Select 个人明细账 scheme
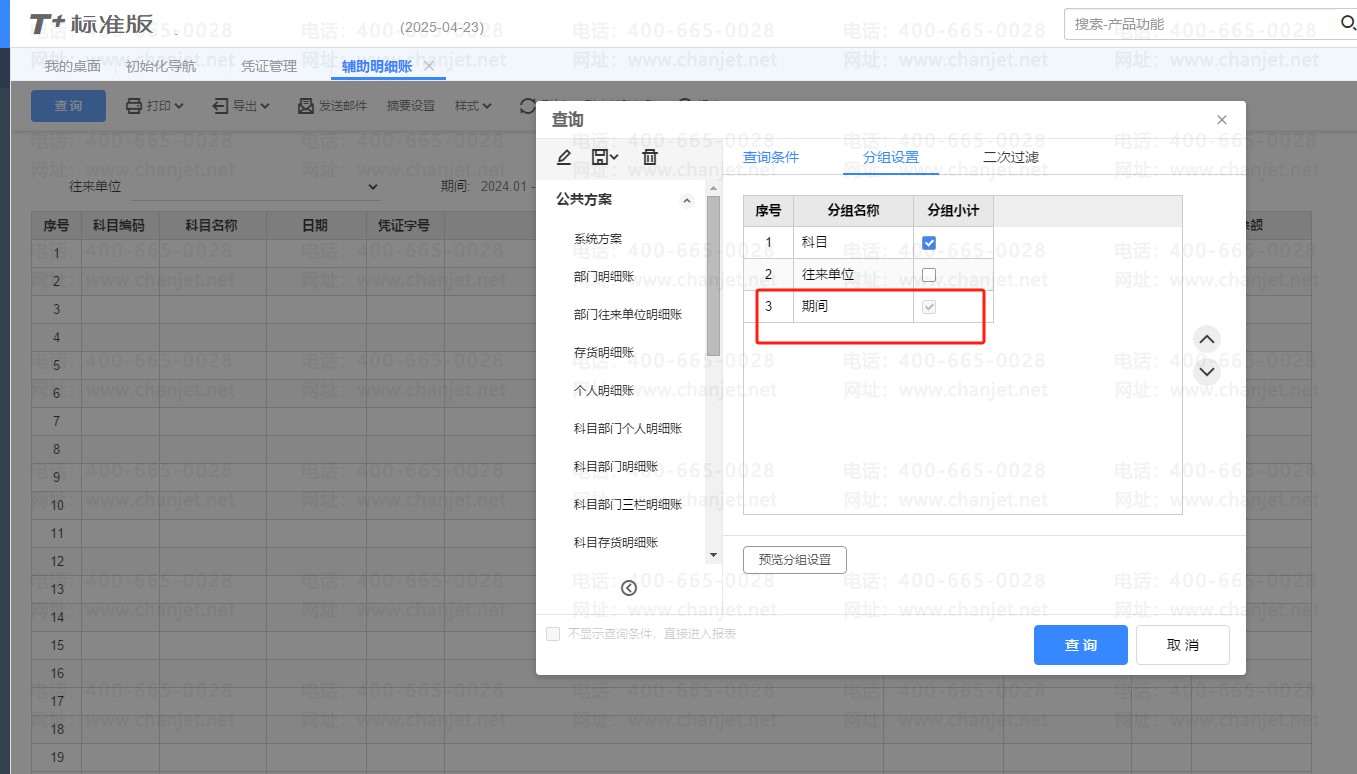 604,391
